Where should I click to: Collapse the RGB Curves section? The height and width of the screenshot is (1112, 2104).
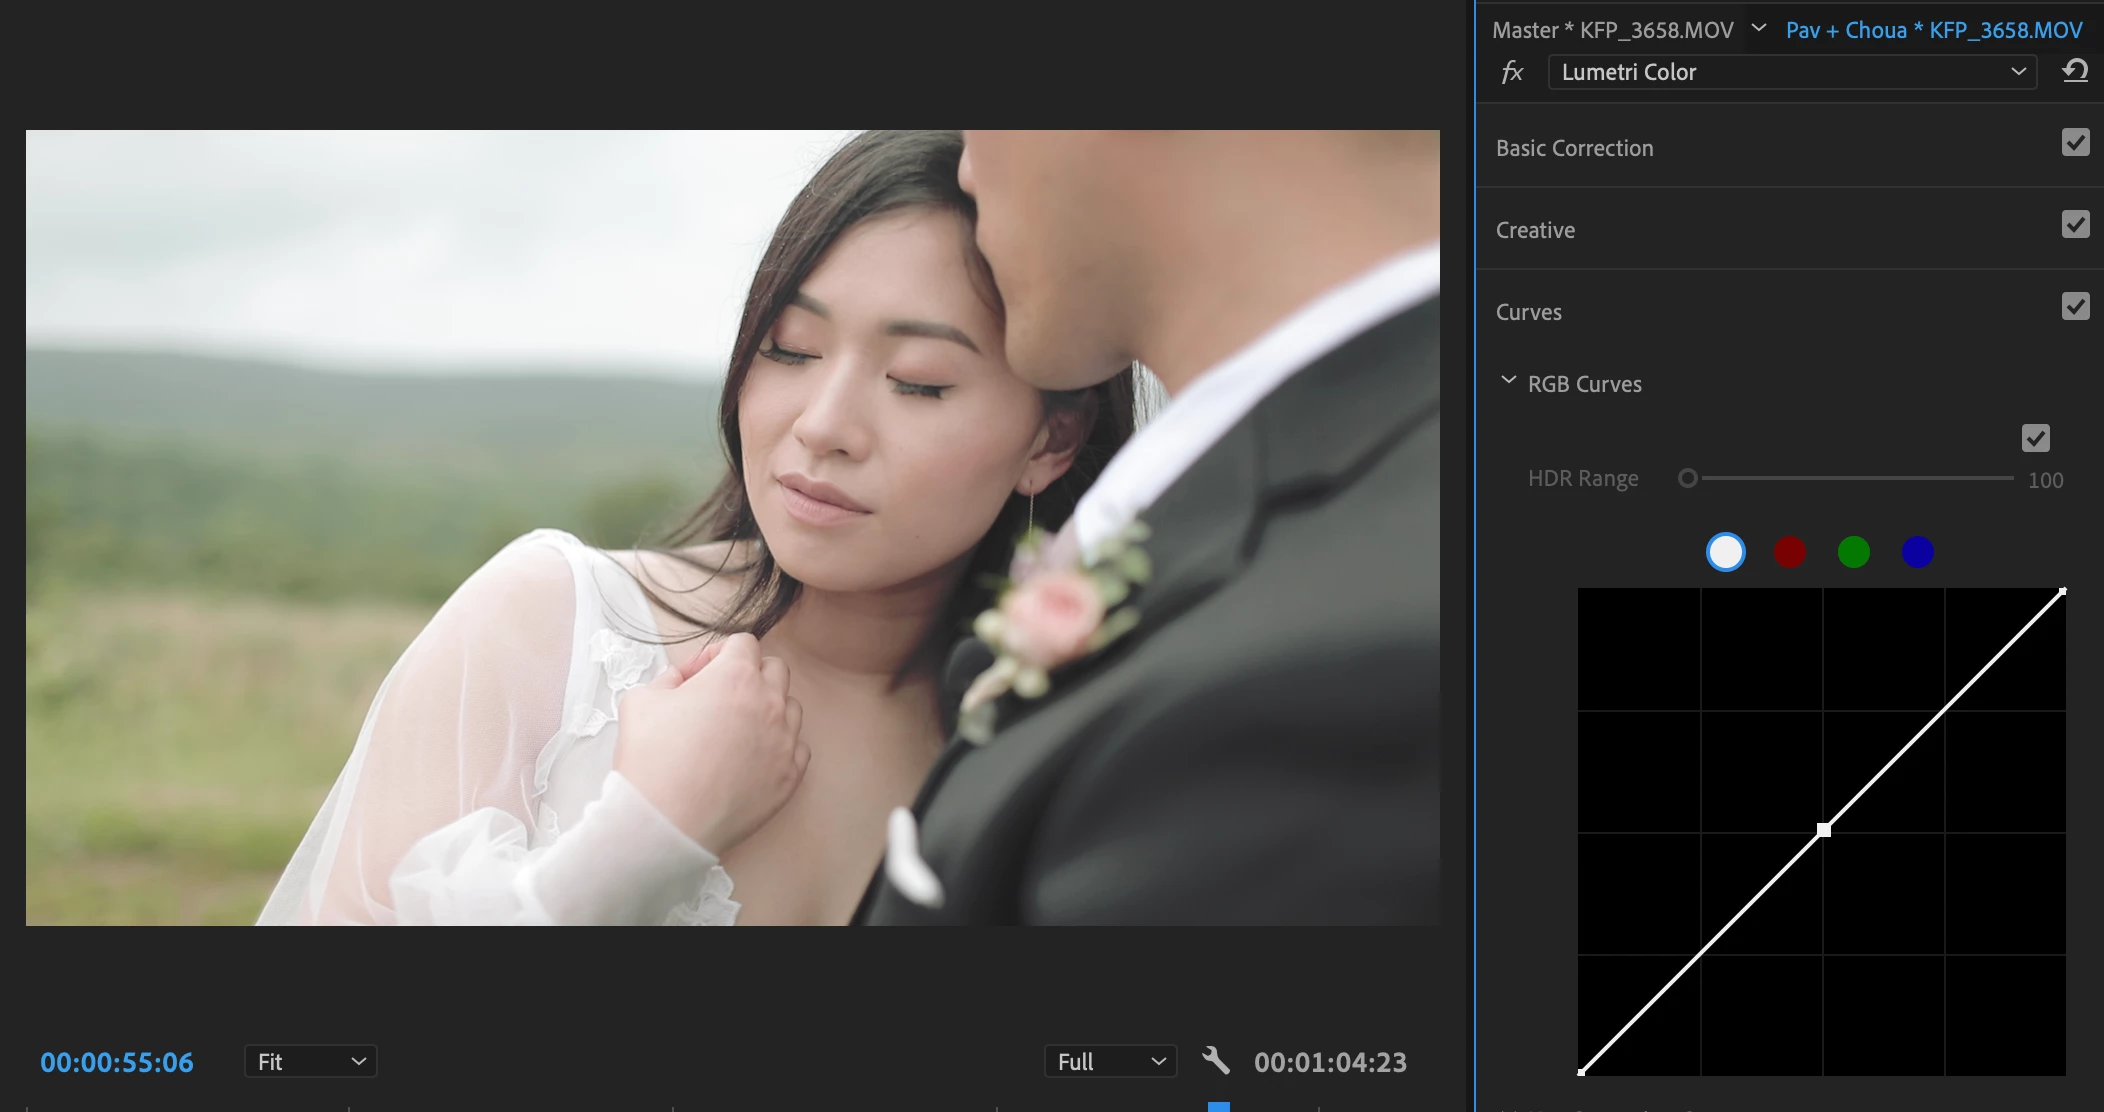click(x=1508, y=381)
